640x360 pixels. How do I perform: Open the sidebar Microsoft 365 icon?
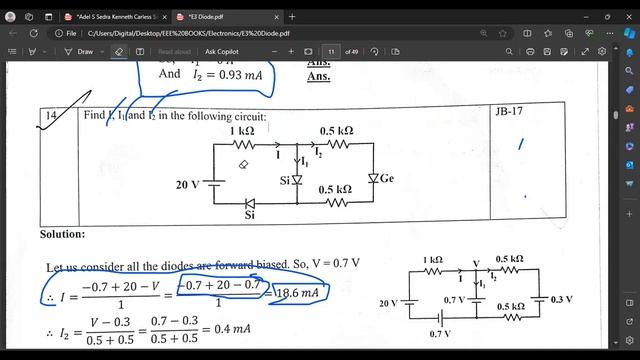coord(629,146)
